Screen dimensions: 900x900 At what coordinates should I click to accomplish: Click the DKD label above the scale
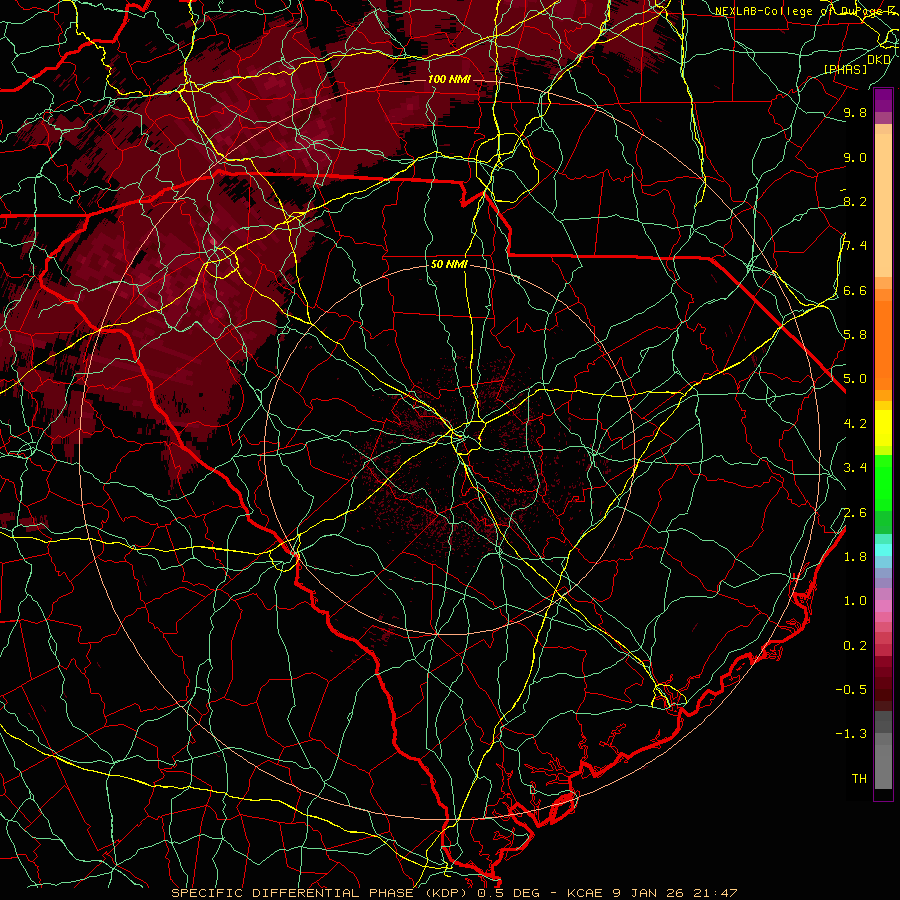click(879, 60)
